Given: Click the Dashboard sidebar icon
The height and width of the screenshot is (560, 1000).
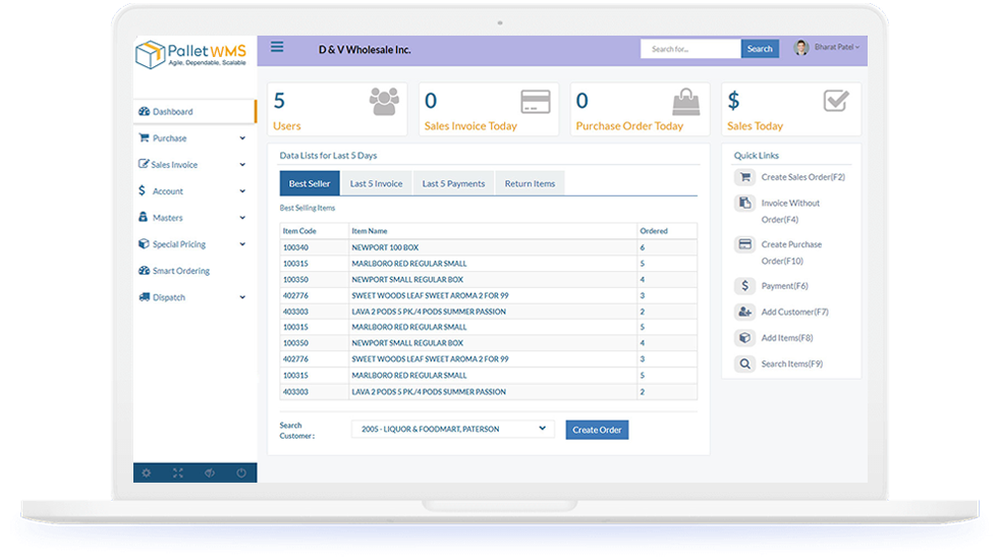Looking at the screenshot, I should pos(144,111).
